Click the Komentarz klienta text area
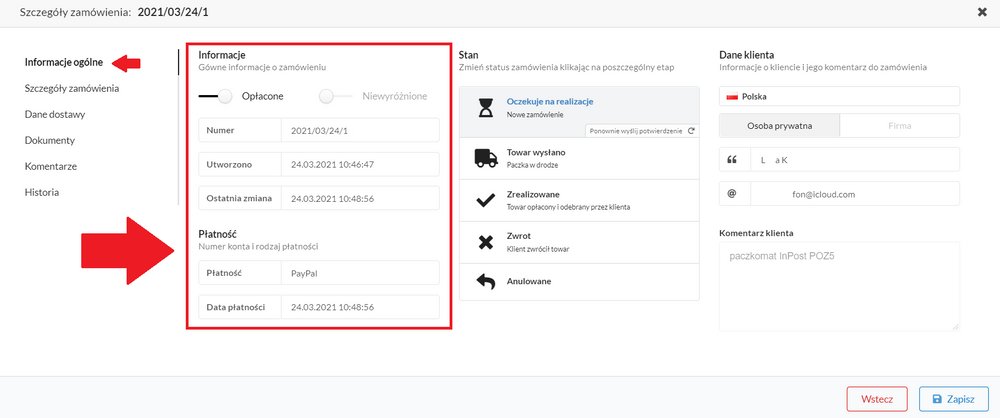 pyautogui.click(x=839, y=287)
